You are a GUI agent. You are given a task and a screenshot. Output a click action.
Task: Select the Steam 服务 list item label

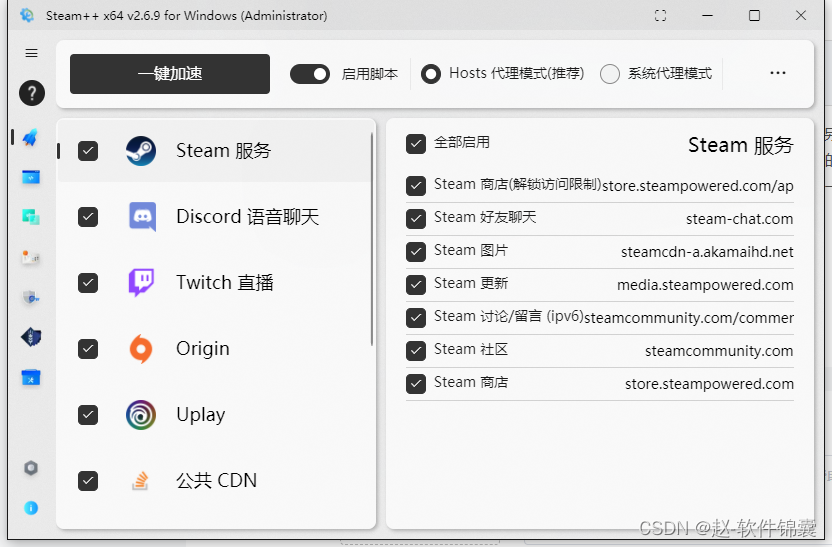tap(223, 151)
